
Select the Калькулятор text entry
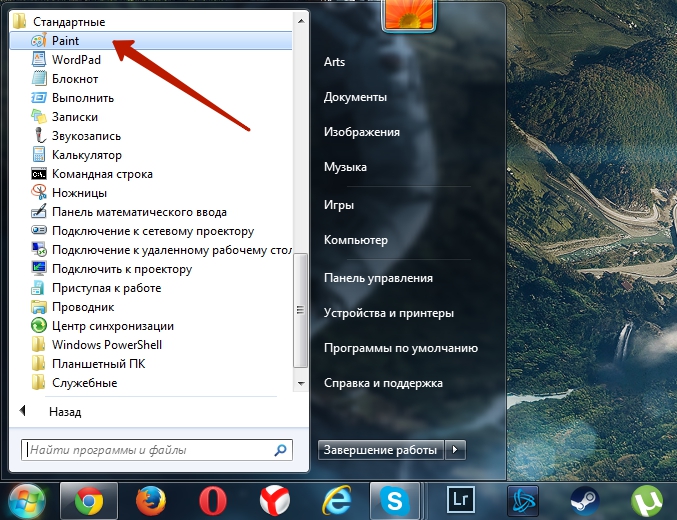87,155
